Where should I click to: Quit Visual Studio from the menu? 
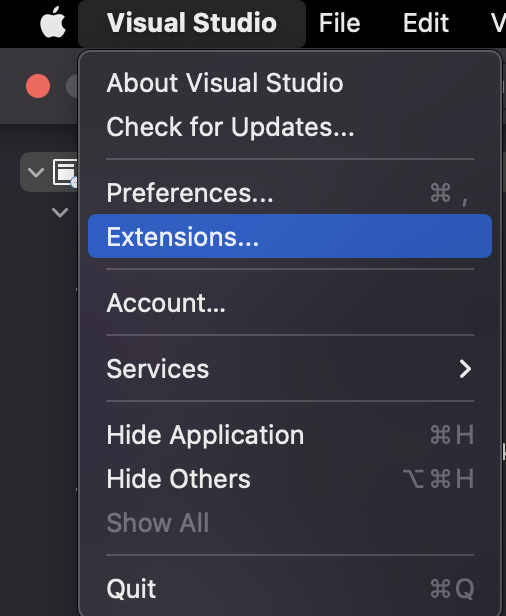[x=290, y=589]
